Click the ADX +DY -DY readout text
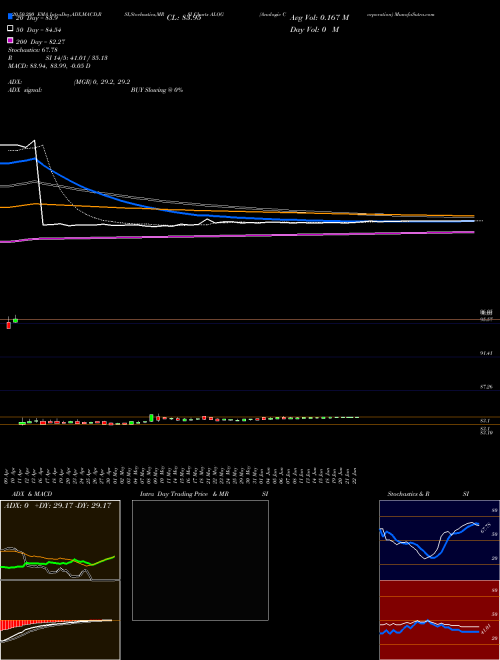The width and height of the screenshot is (500, 660). (57, 505)
